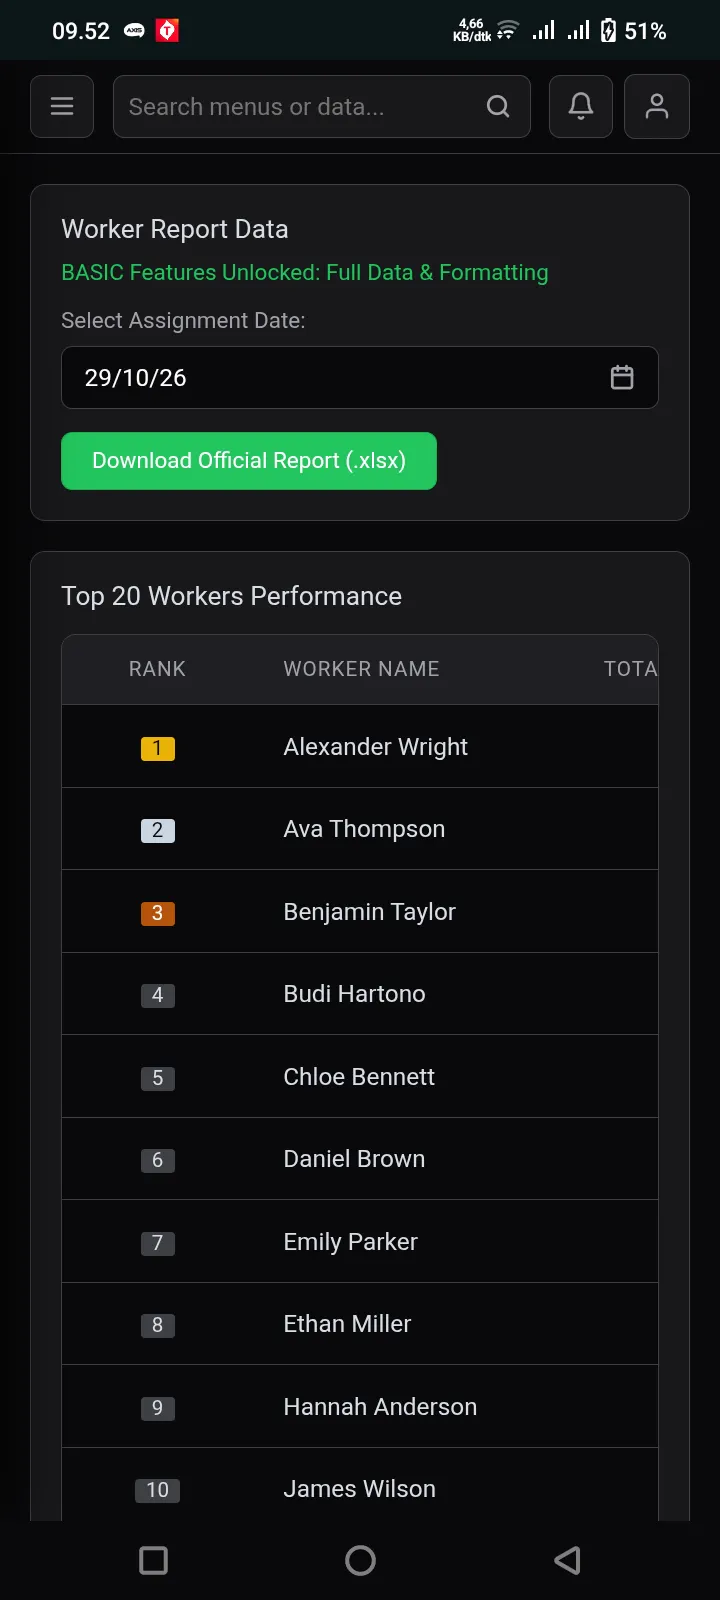Select the assignment date field 29/10/26
720x1600 pixels.
coord(360,377)
